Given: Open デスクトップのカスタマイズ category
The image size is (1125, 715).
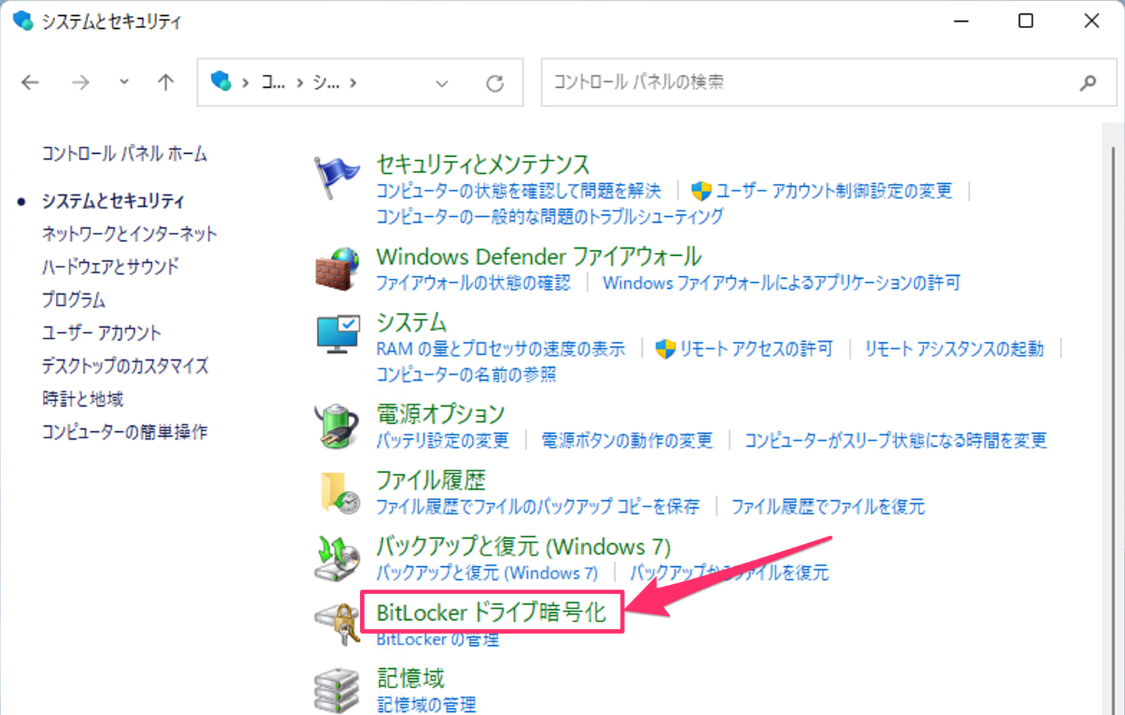Looking at the screenshot, I should click(x=125, y=366).
